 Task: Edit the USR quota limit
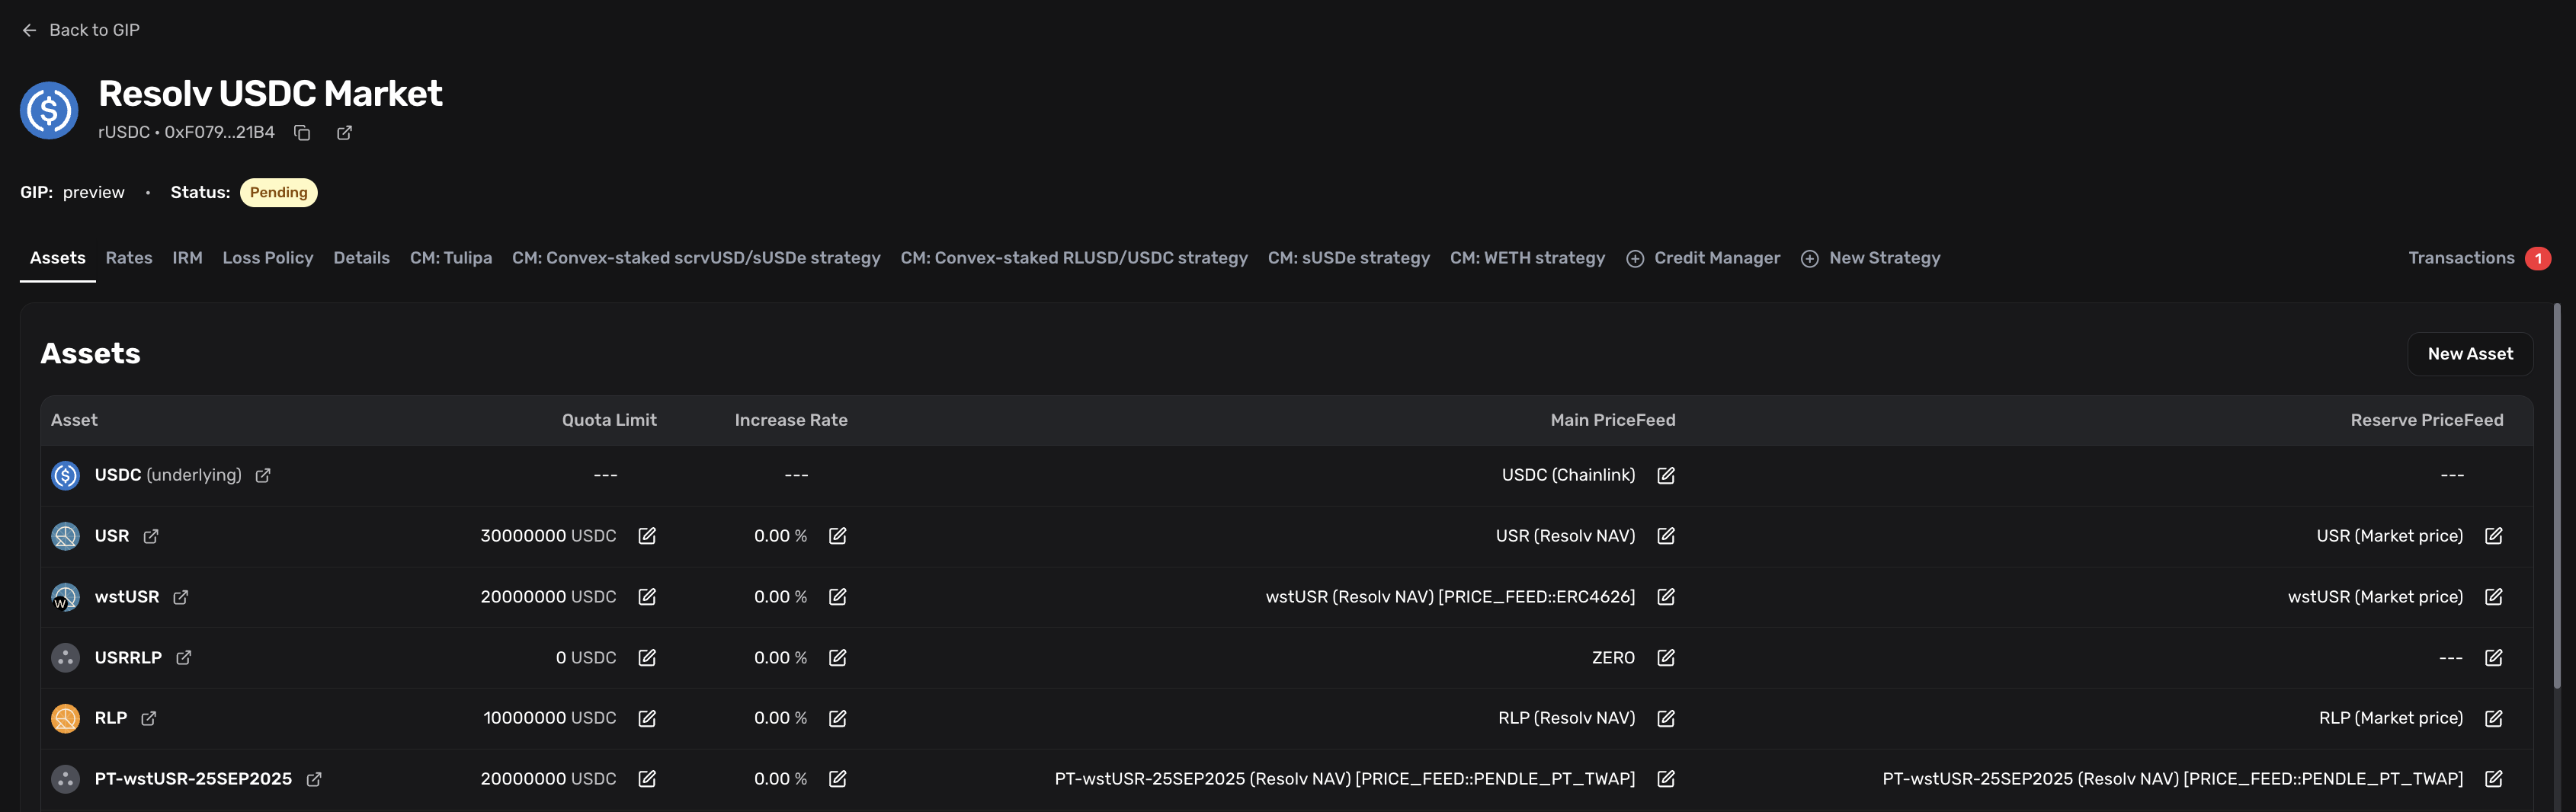(647, 536)
